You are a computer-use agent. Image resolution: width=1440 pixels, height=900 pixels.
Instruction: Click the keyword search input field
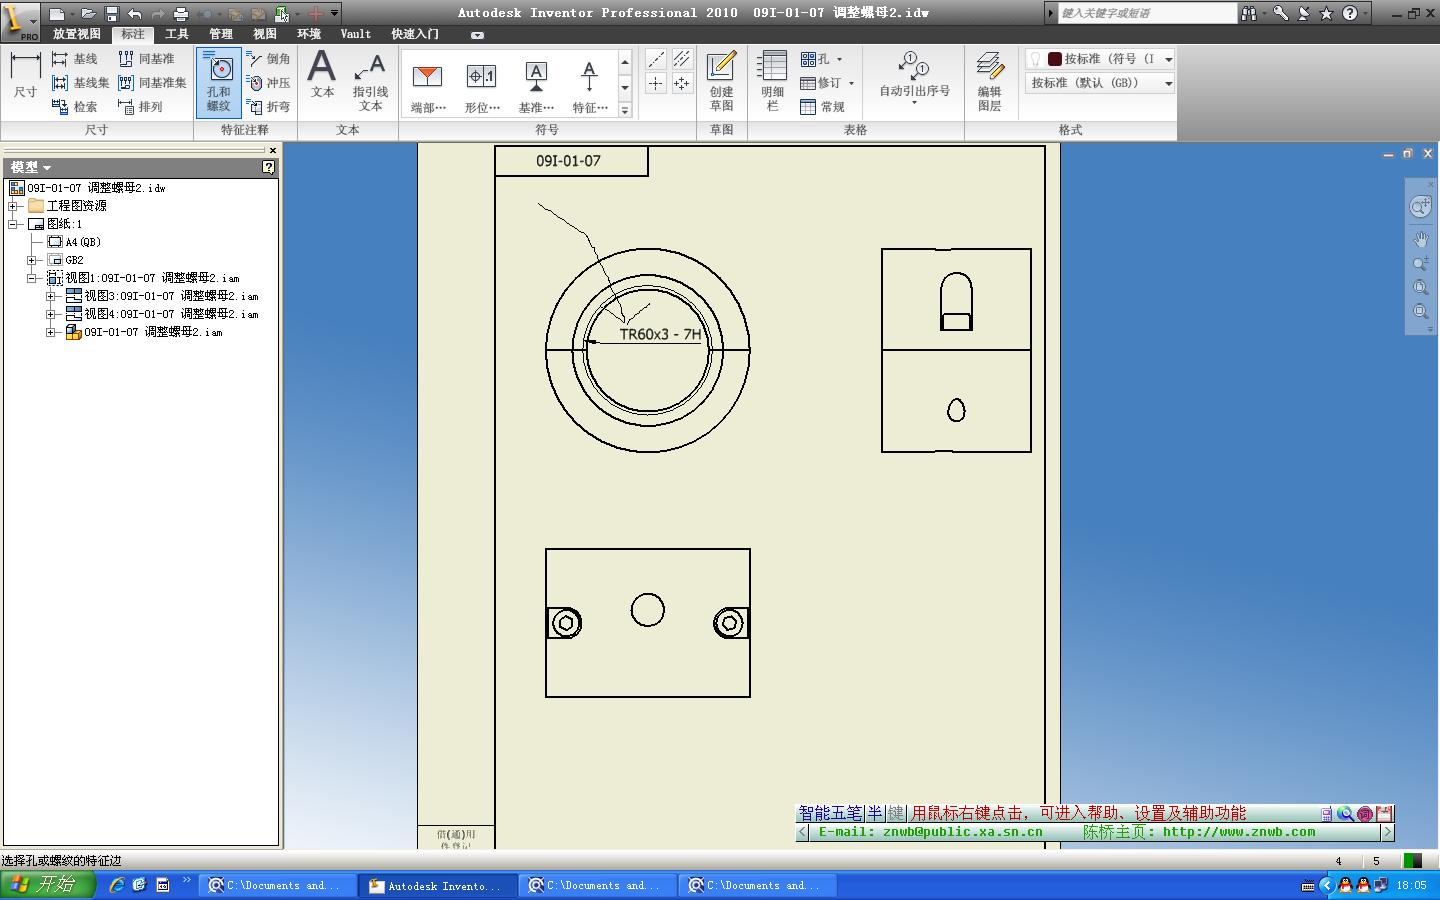point(1146,13)
